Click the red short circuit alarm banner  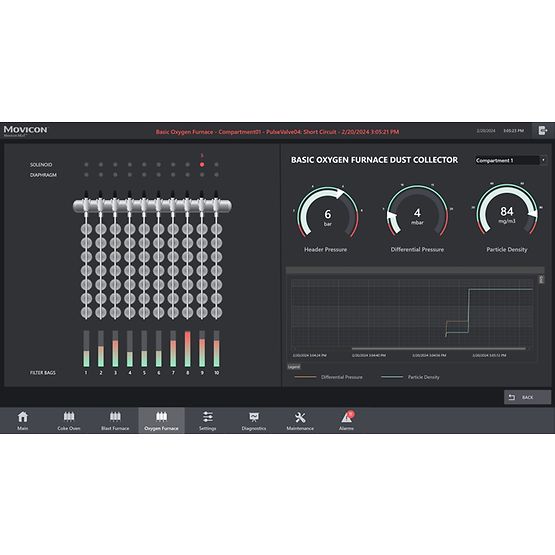pyautogui.click(x=278, y=132)
